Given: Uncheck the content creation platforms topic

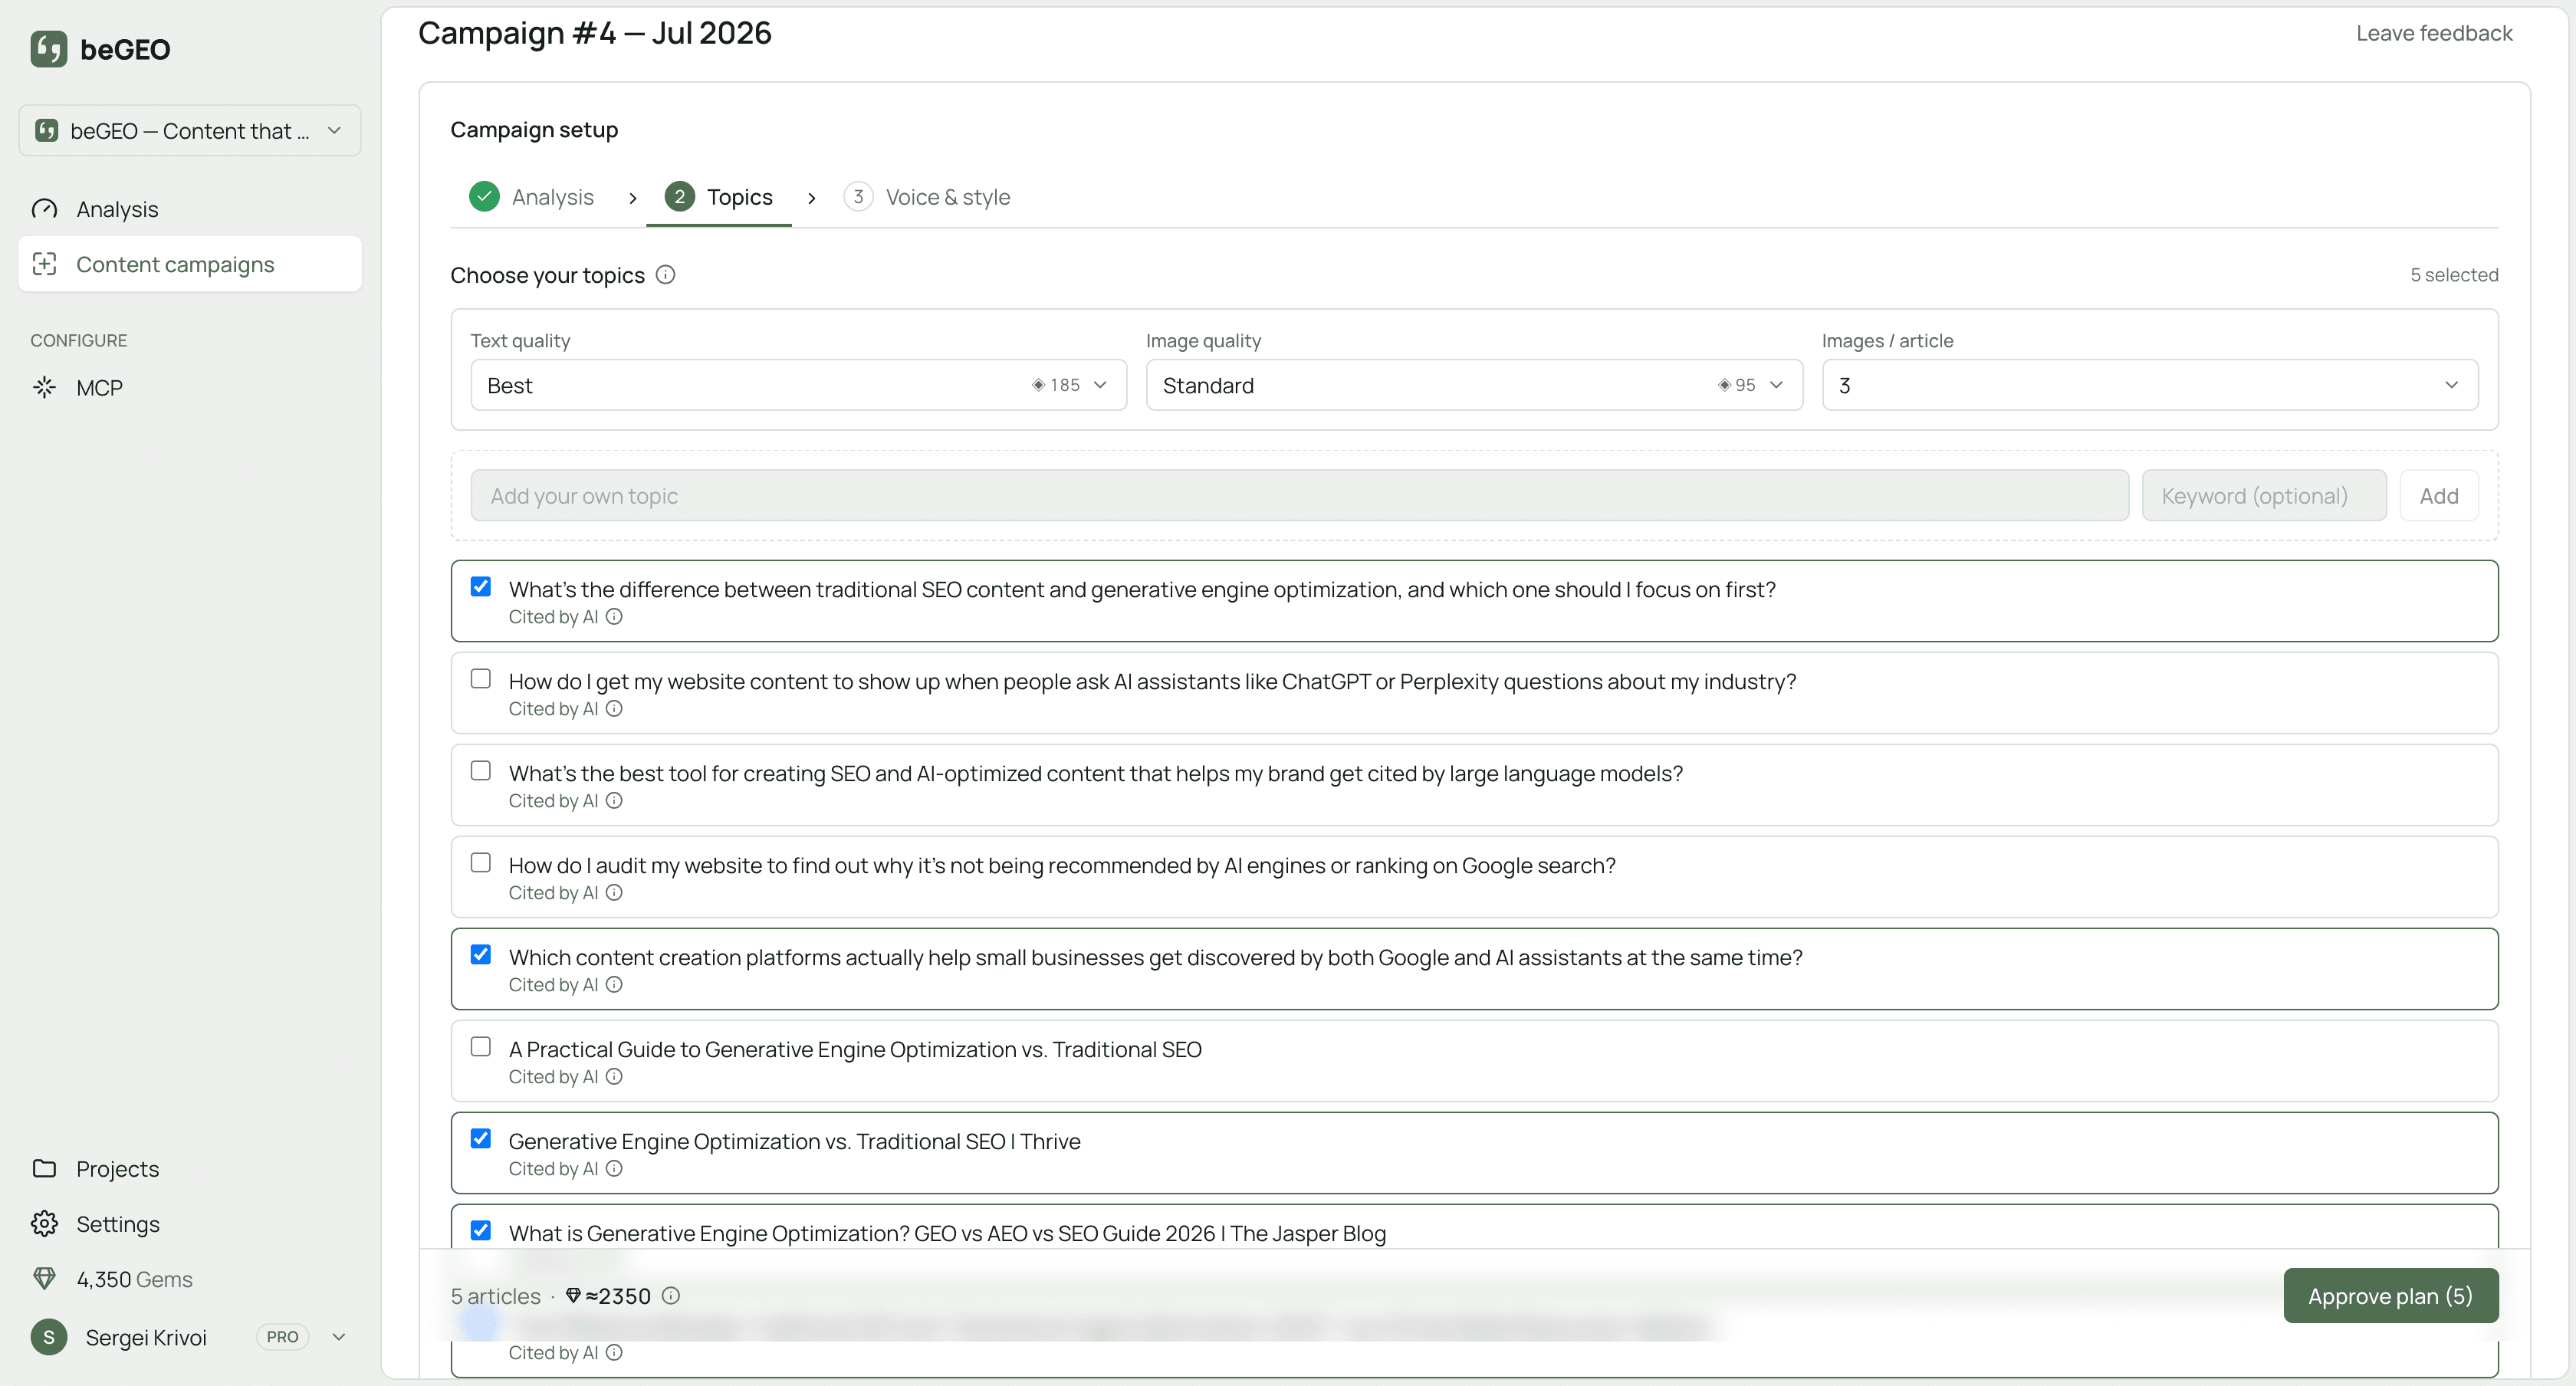Looking at the screenshot, I should (481, 955).
